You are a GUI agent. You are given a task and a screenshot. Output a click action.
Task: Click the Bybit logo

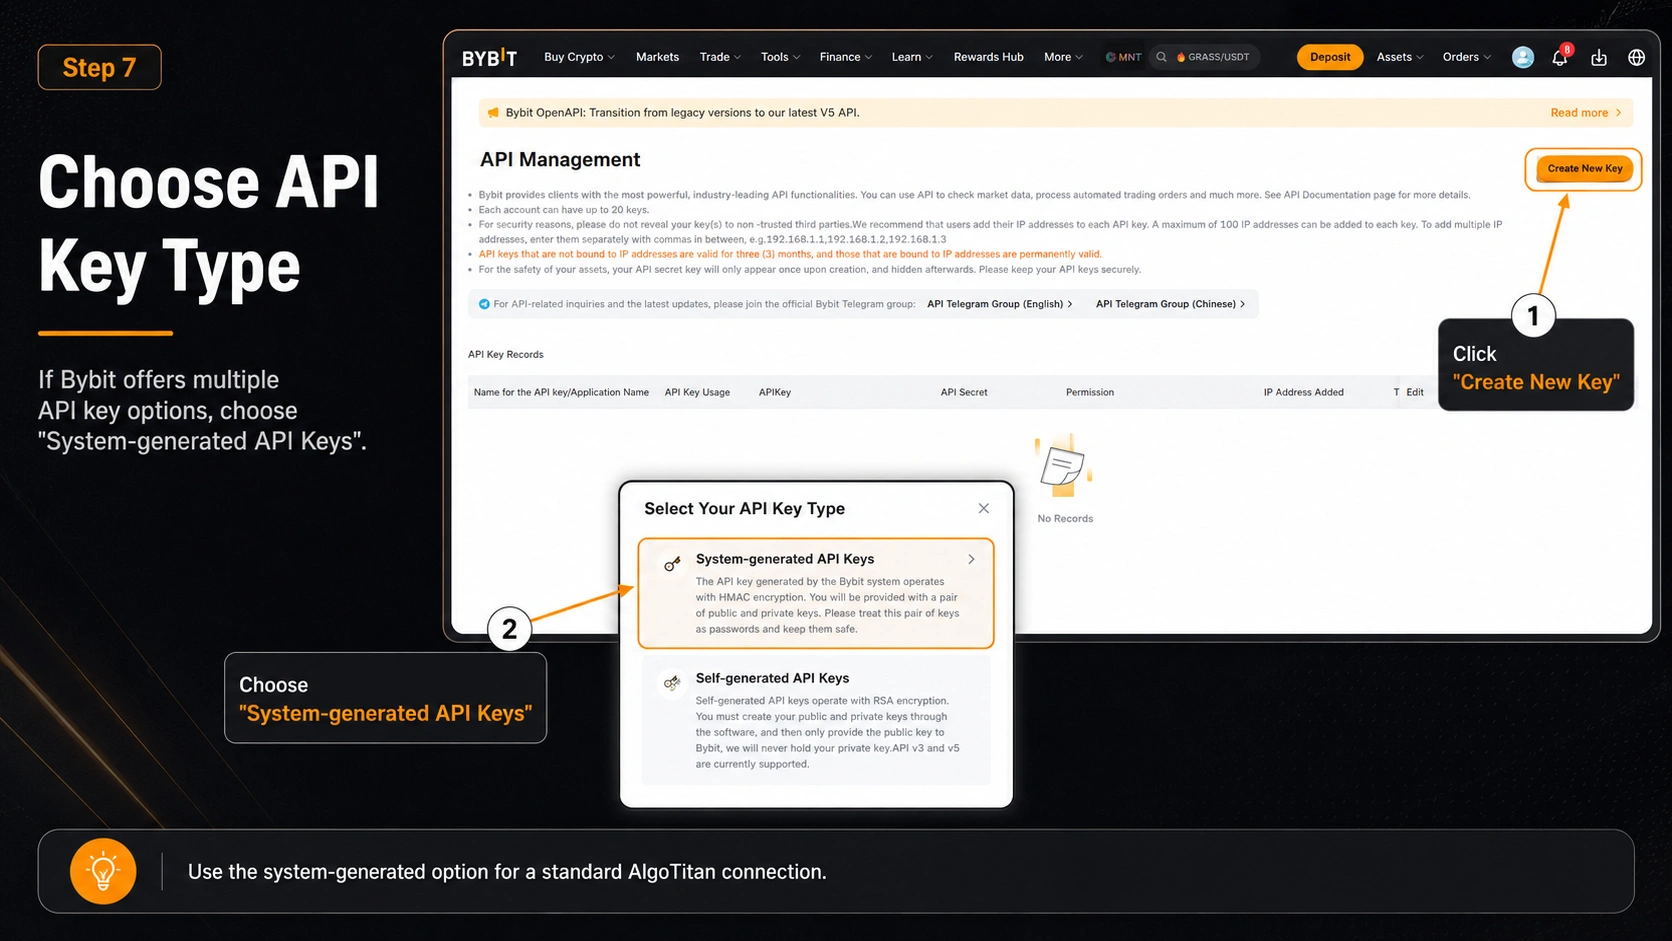(x=489, y=58)
